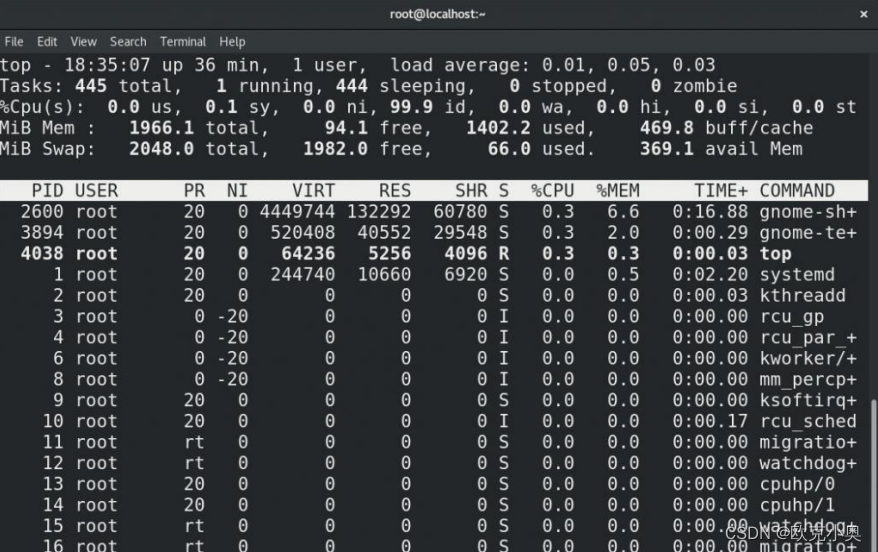This screenshot has height=552, width=878.
Task: Select the cpuhp/1 process command
Action: (797, 505)
